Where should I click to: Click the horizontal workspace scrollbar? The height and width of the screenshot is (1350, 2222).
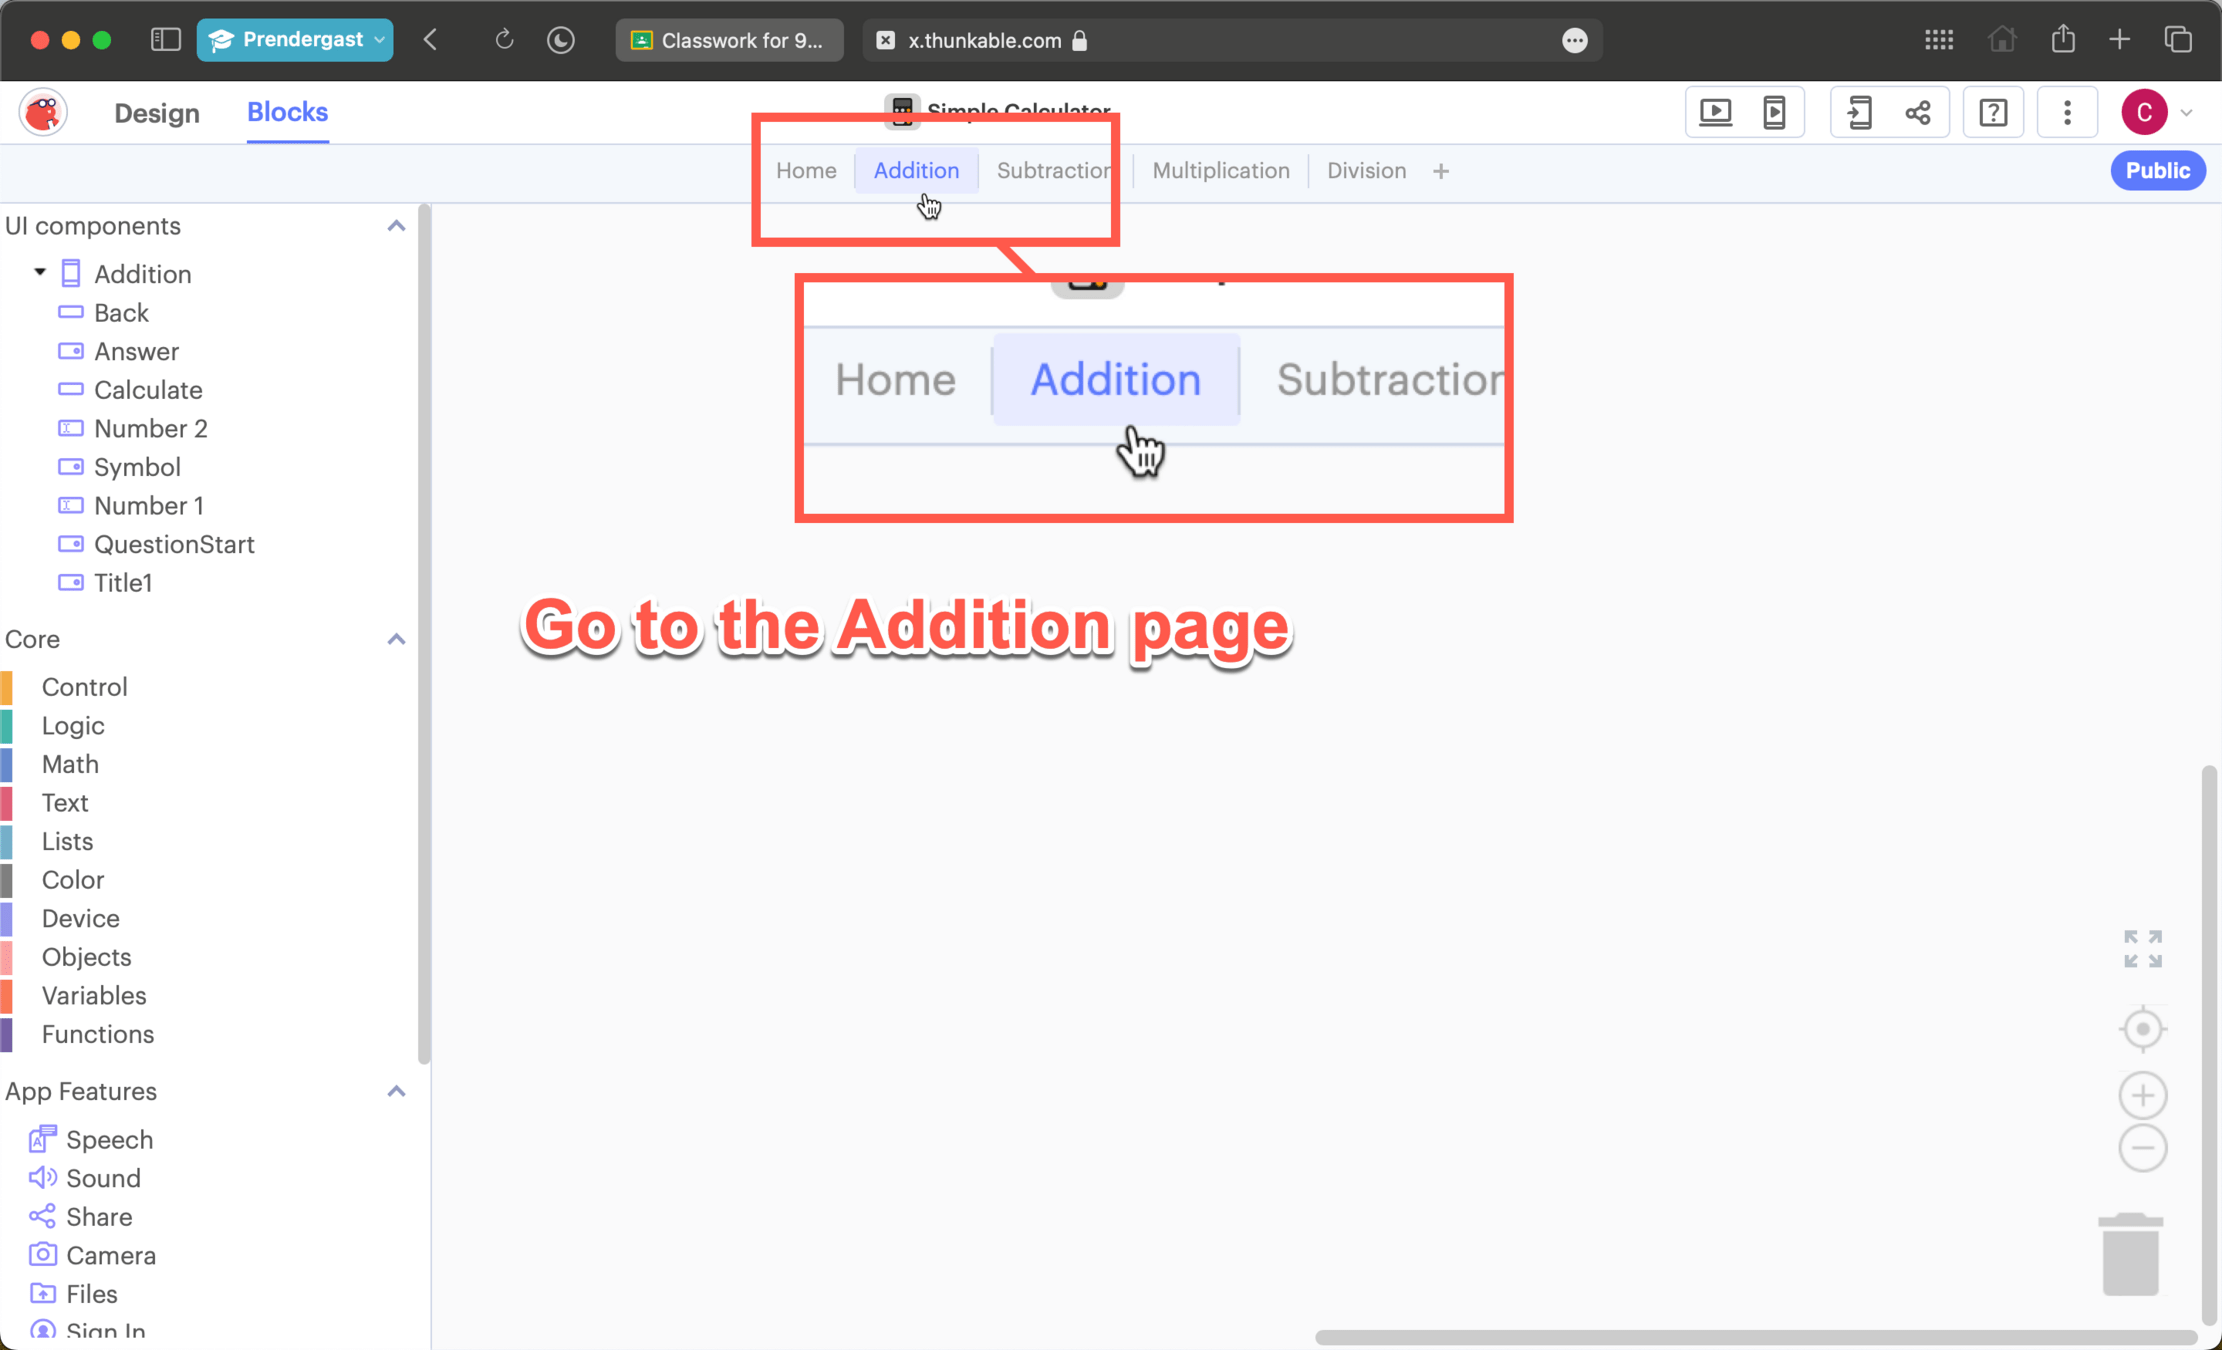point(1754,1337)
